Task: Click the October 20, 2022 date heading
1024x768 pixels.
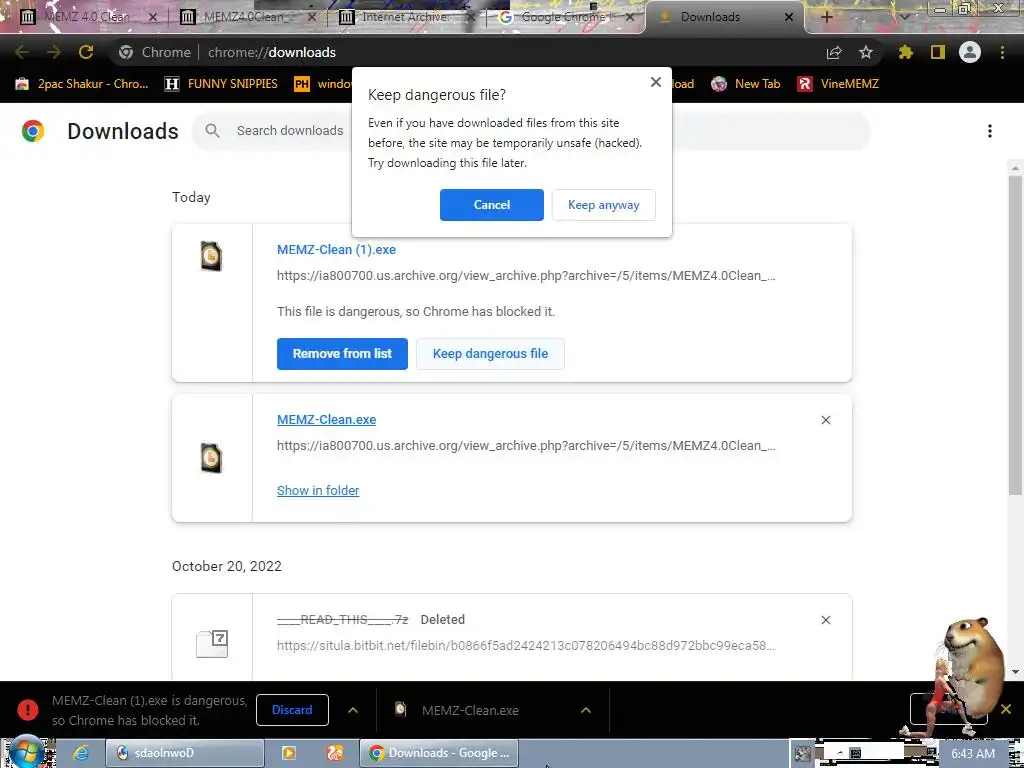Action: 227,566
